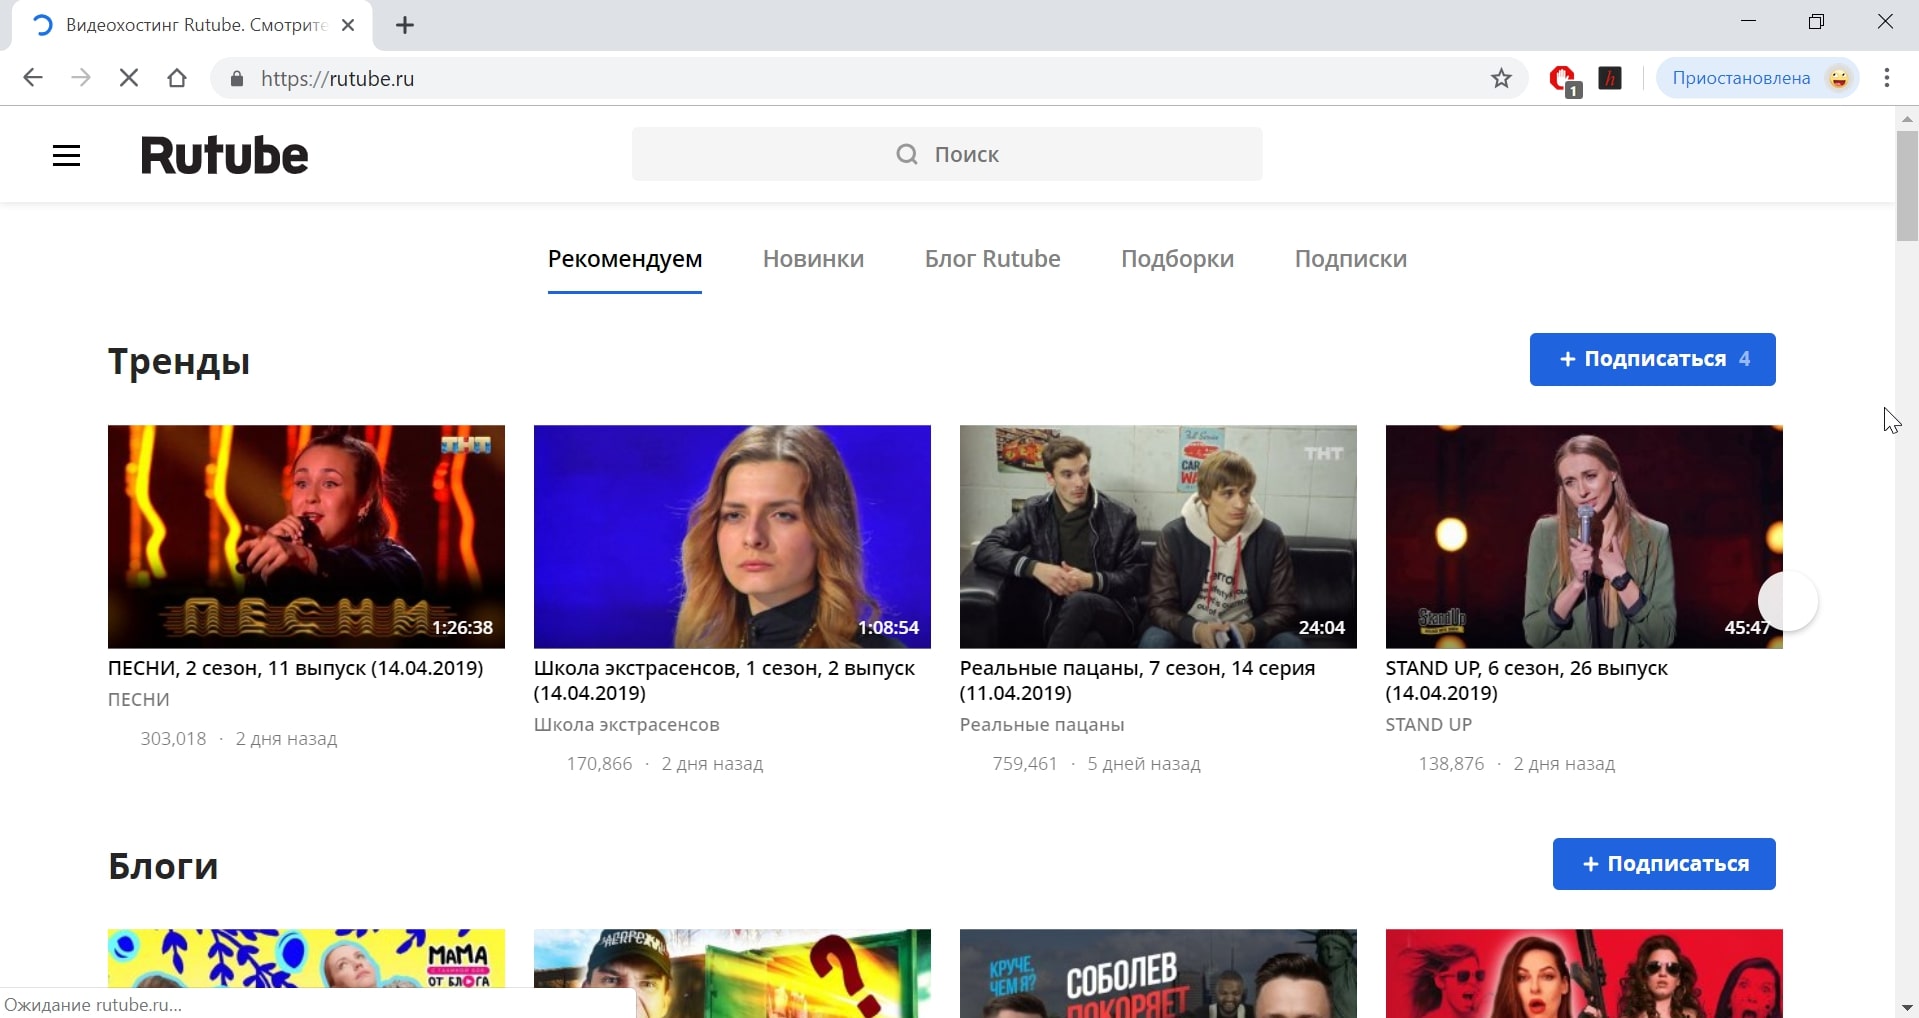Open the red ad-blocker extension icon

1562,79
